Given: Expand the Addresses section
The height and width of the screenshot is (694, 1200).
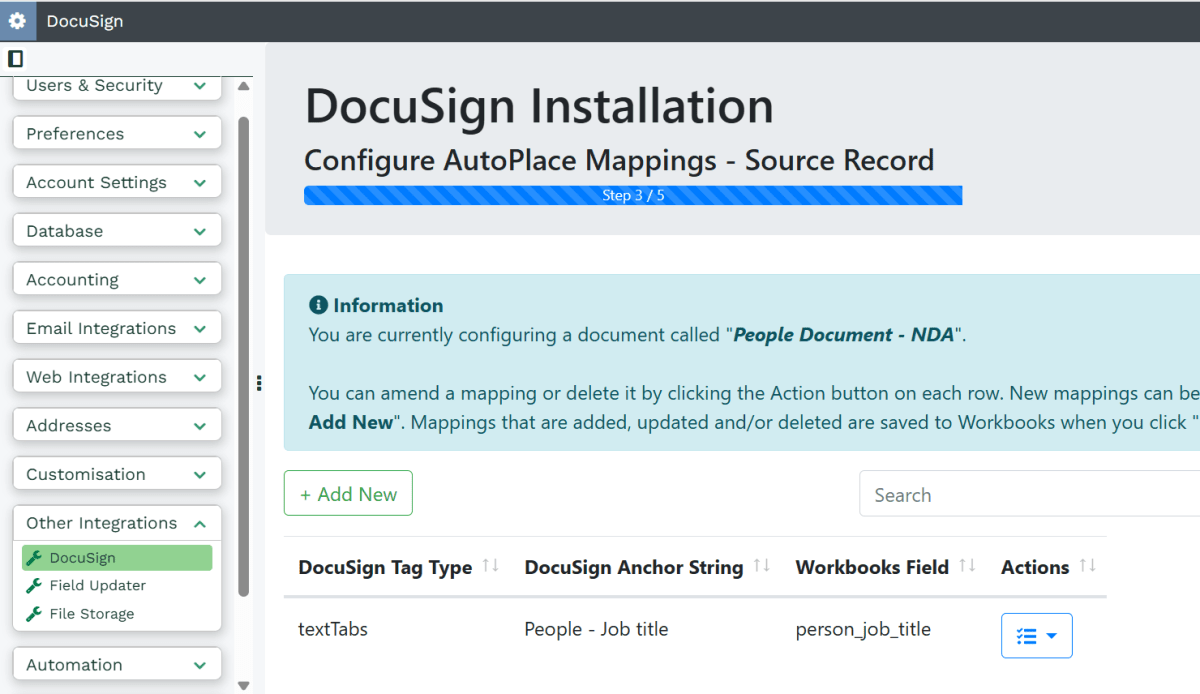Looking at the screenshot, I should tap(117, 426).
